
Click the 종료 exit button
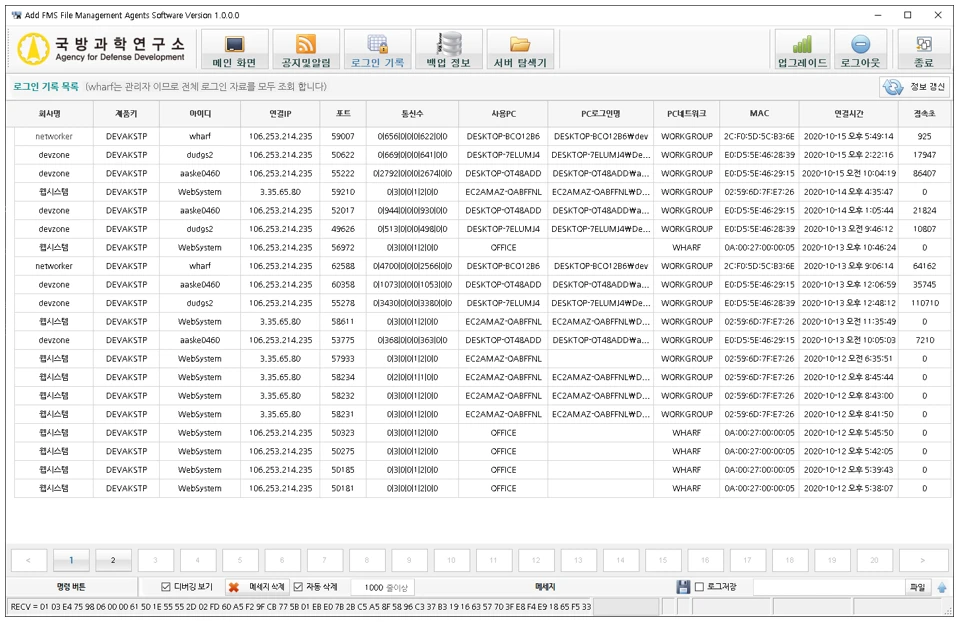(923, 49)
